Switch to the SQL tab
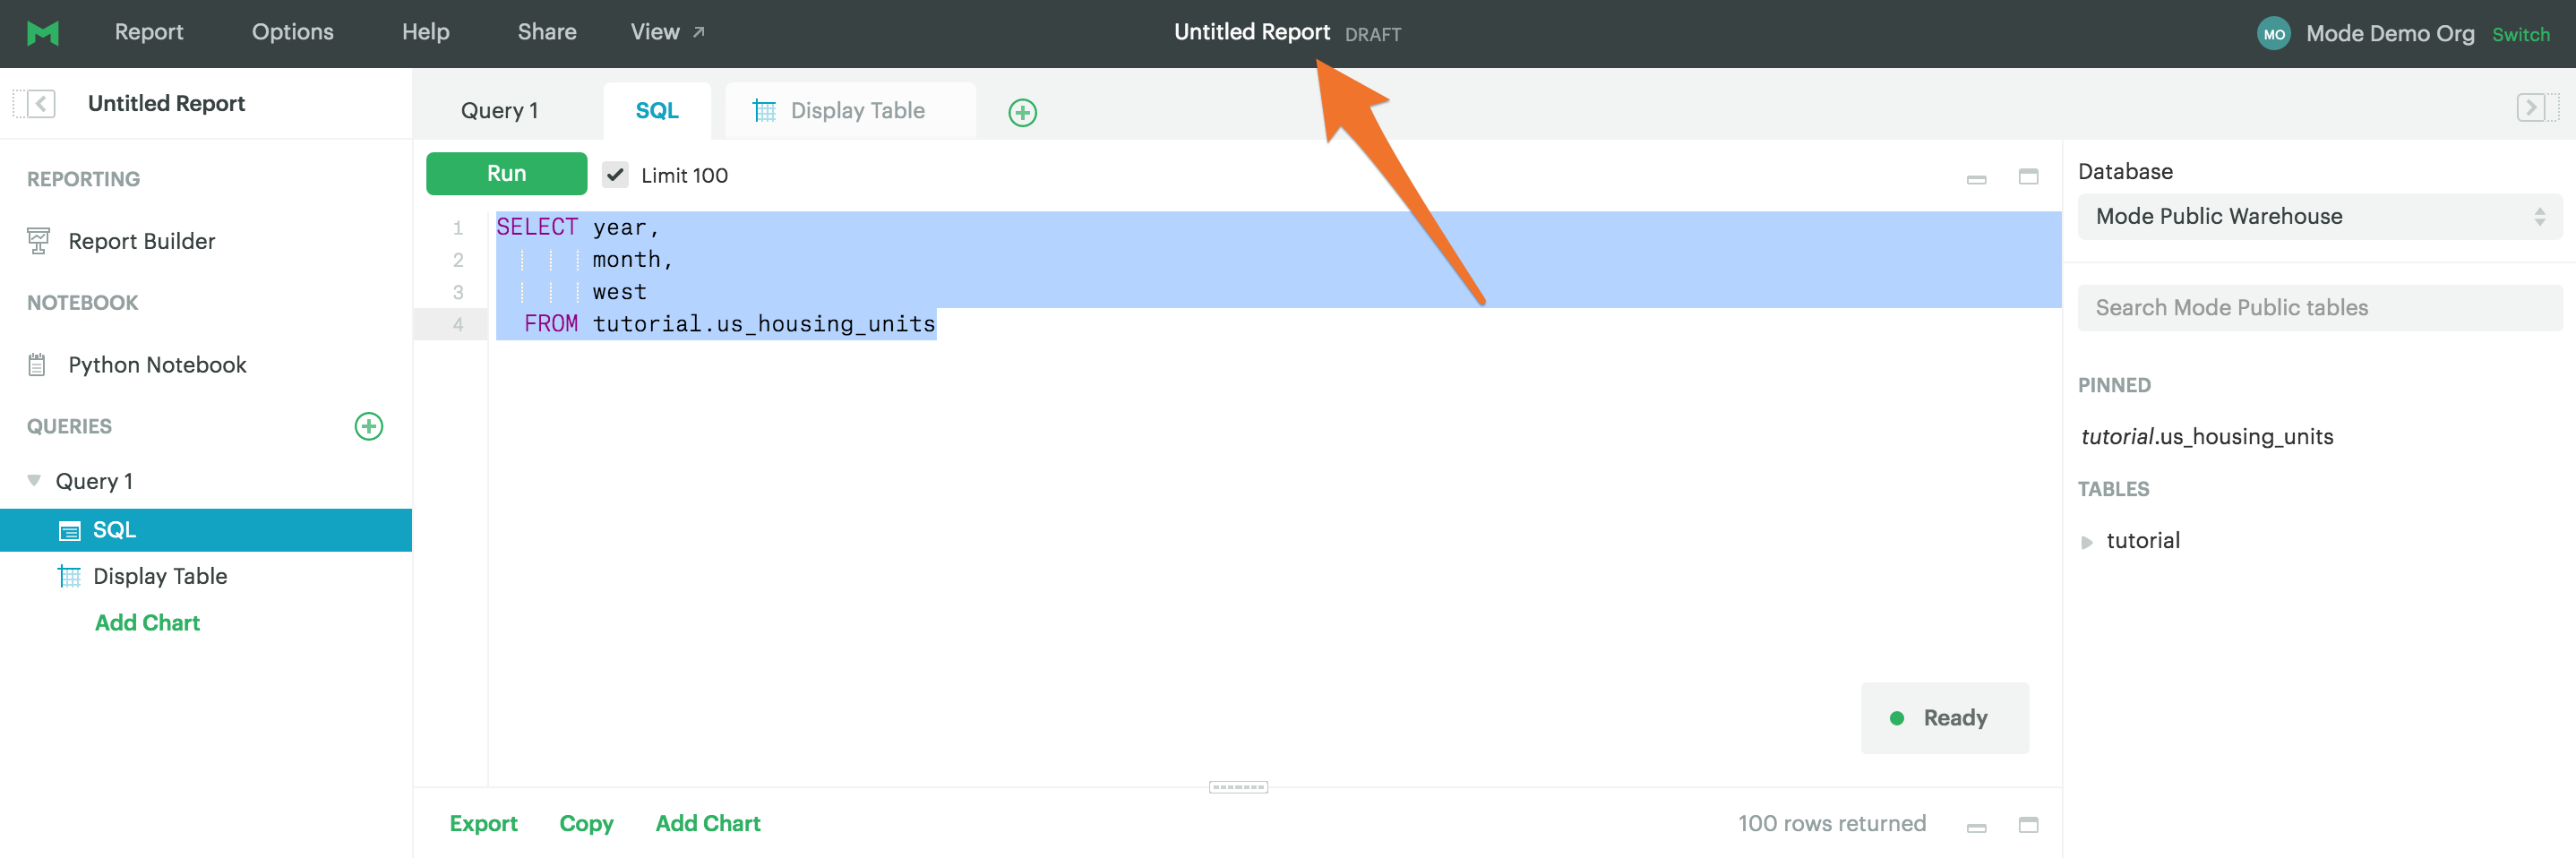Viewport: 2576px width, 858px height. coord(657,111)
